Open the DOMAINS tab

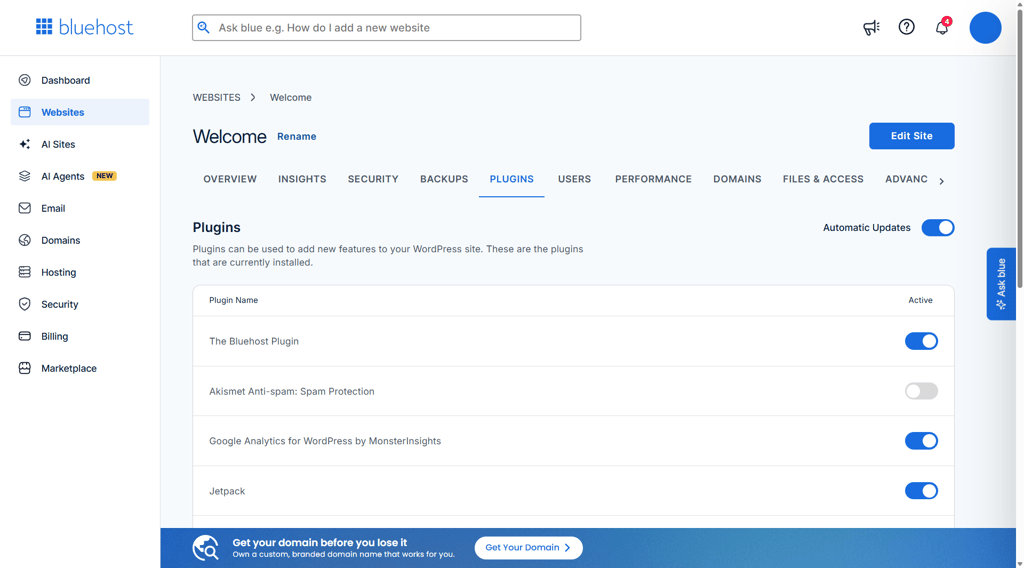click(x=737, y=179)
